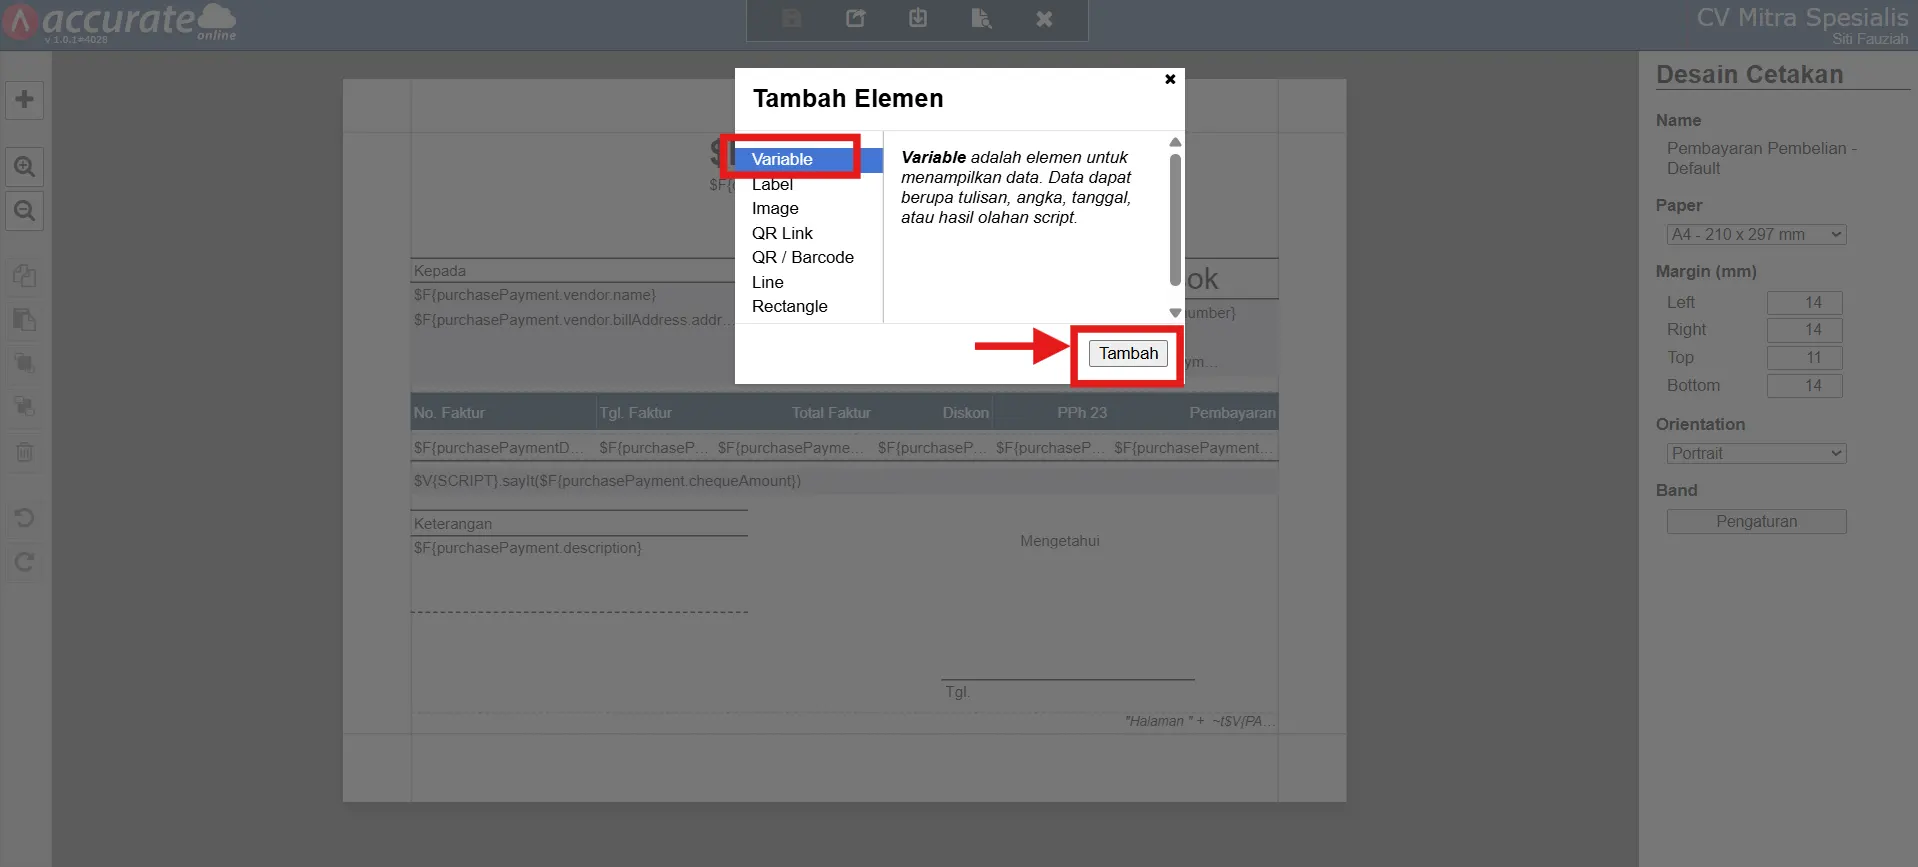Click the undo arrow icon

pyautogui.click(x=25, y=518)
